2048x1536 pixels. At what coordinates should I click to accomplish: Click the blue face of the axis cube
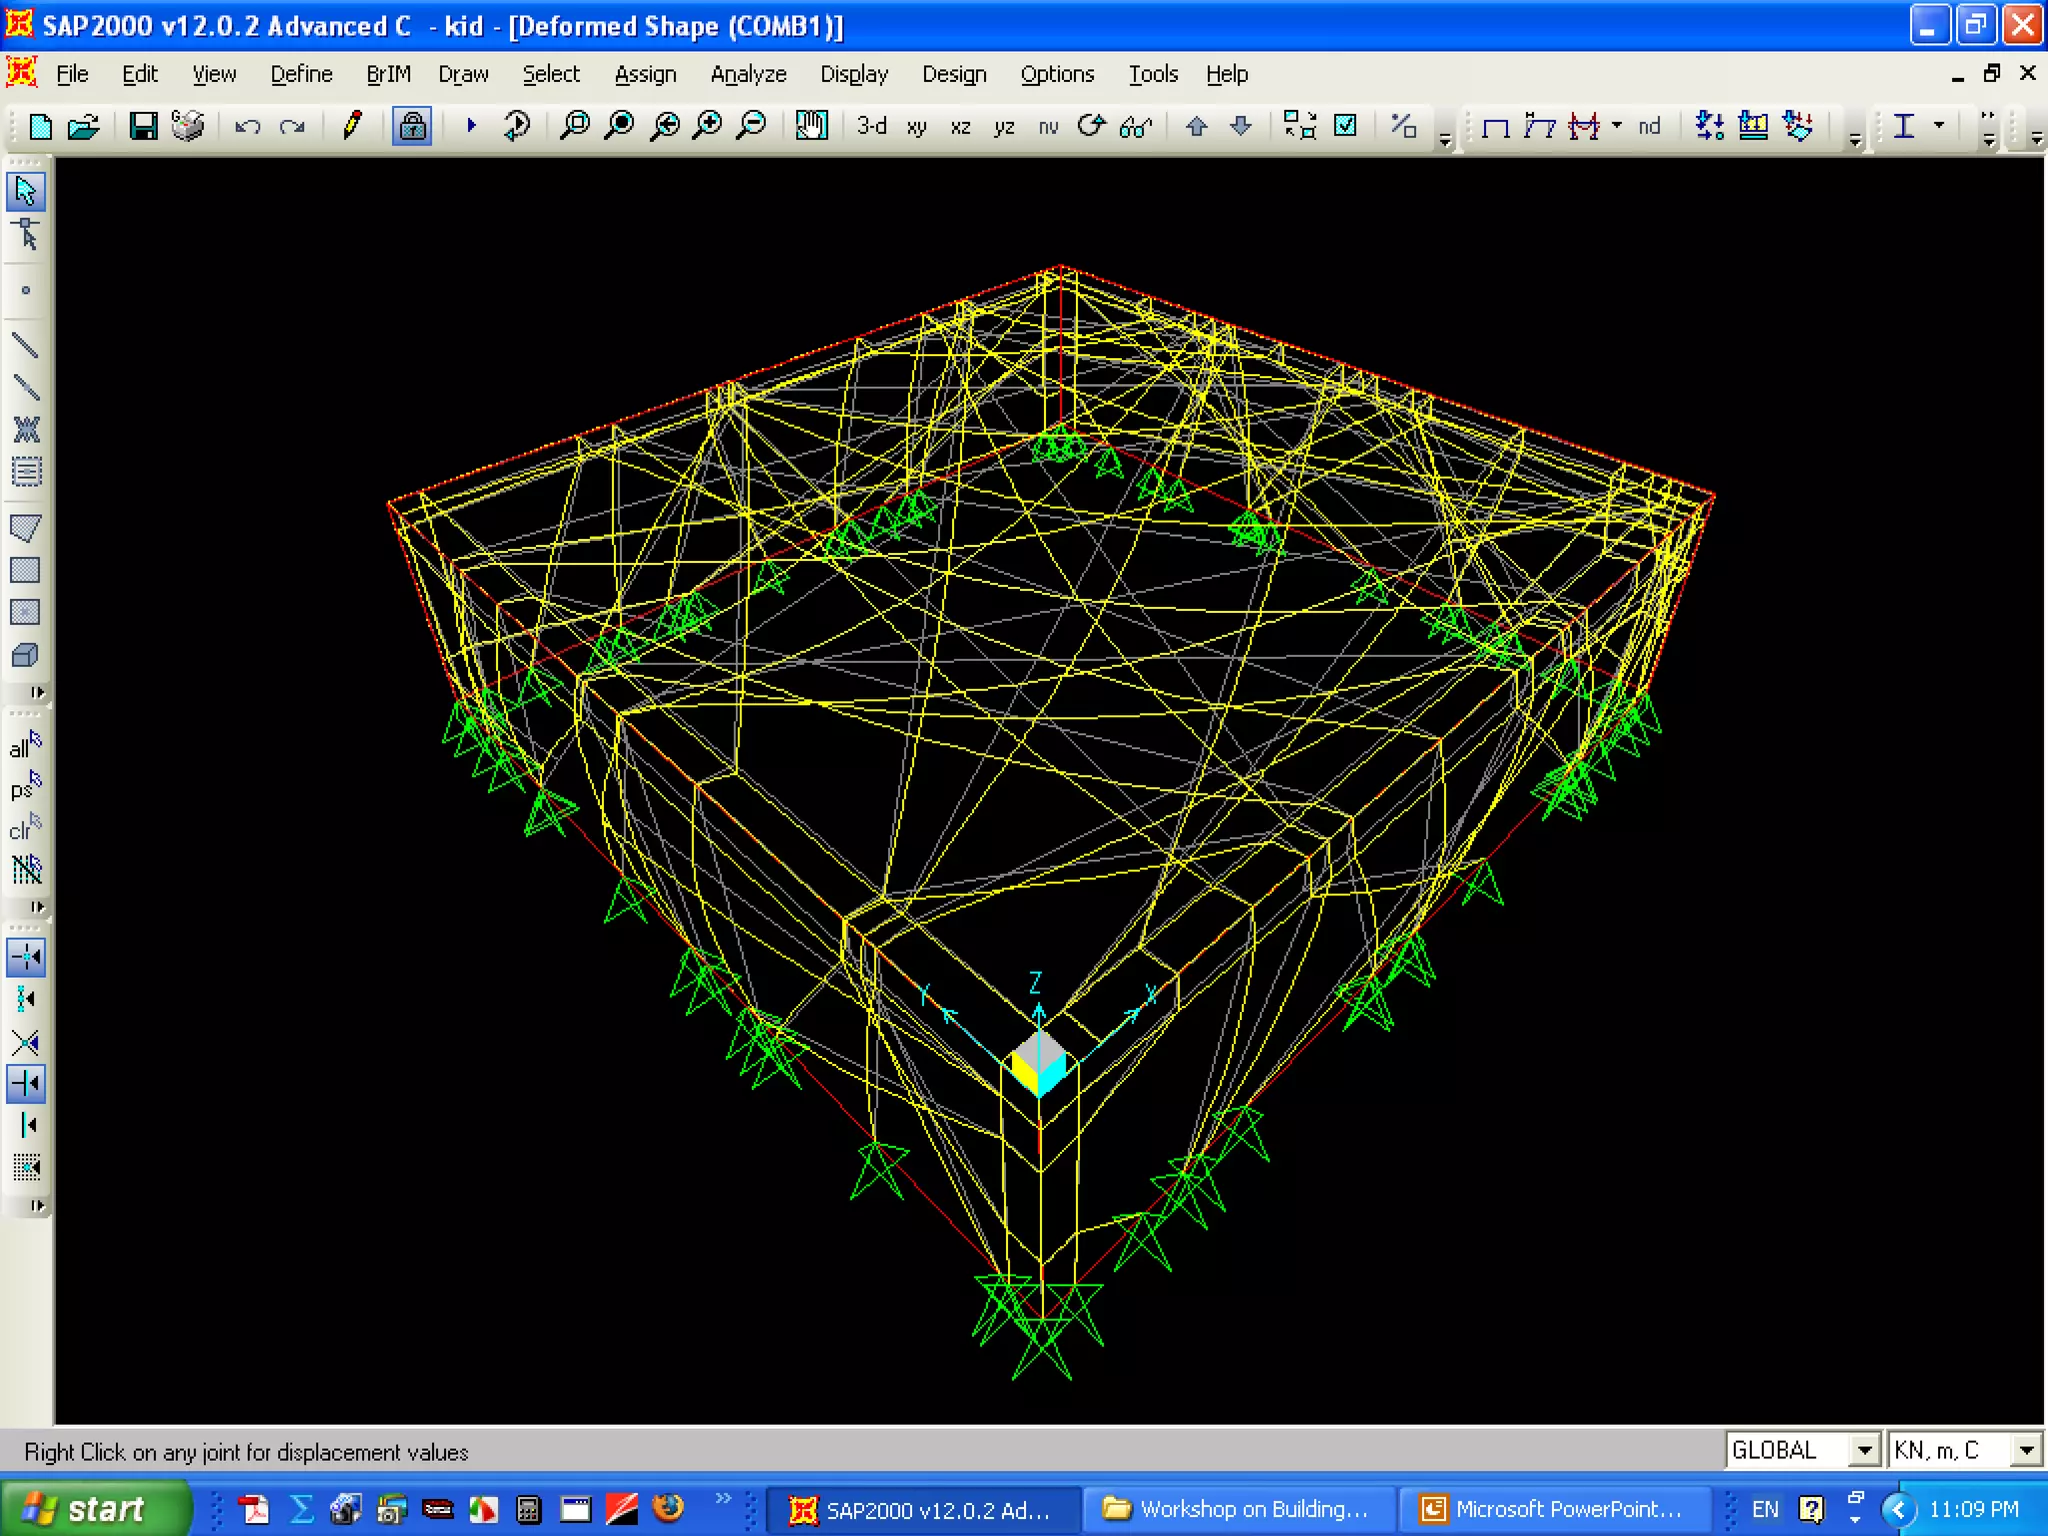(x=1053, y=1077)
